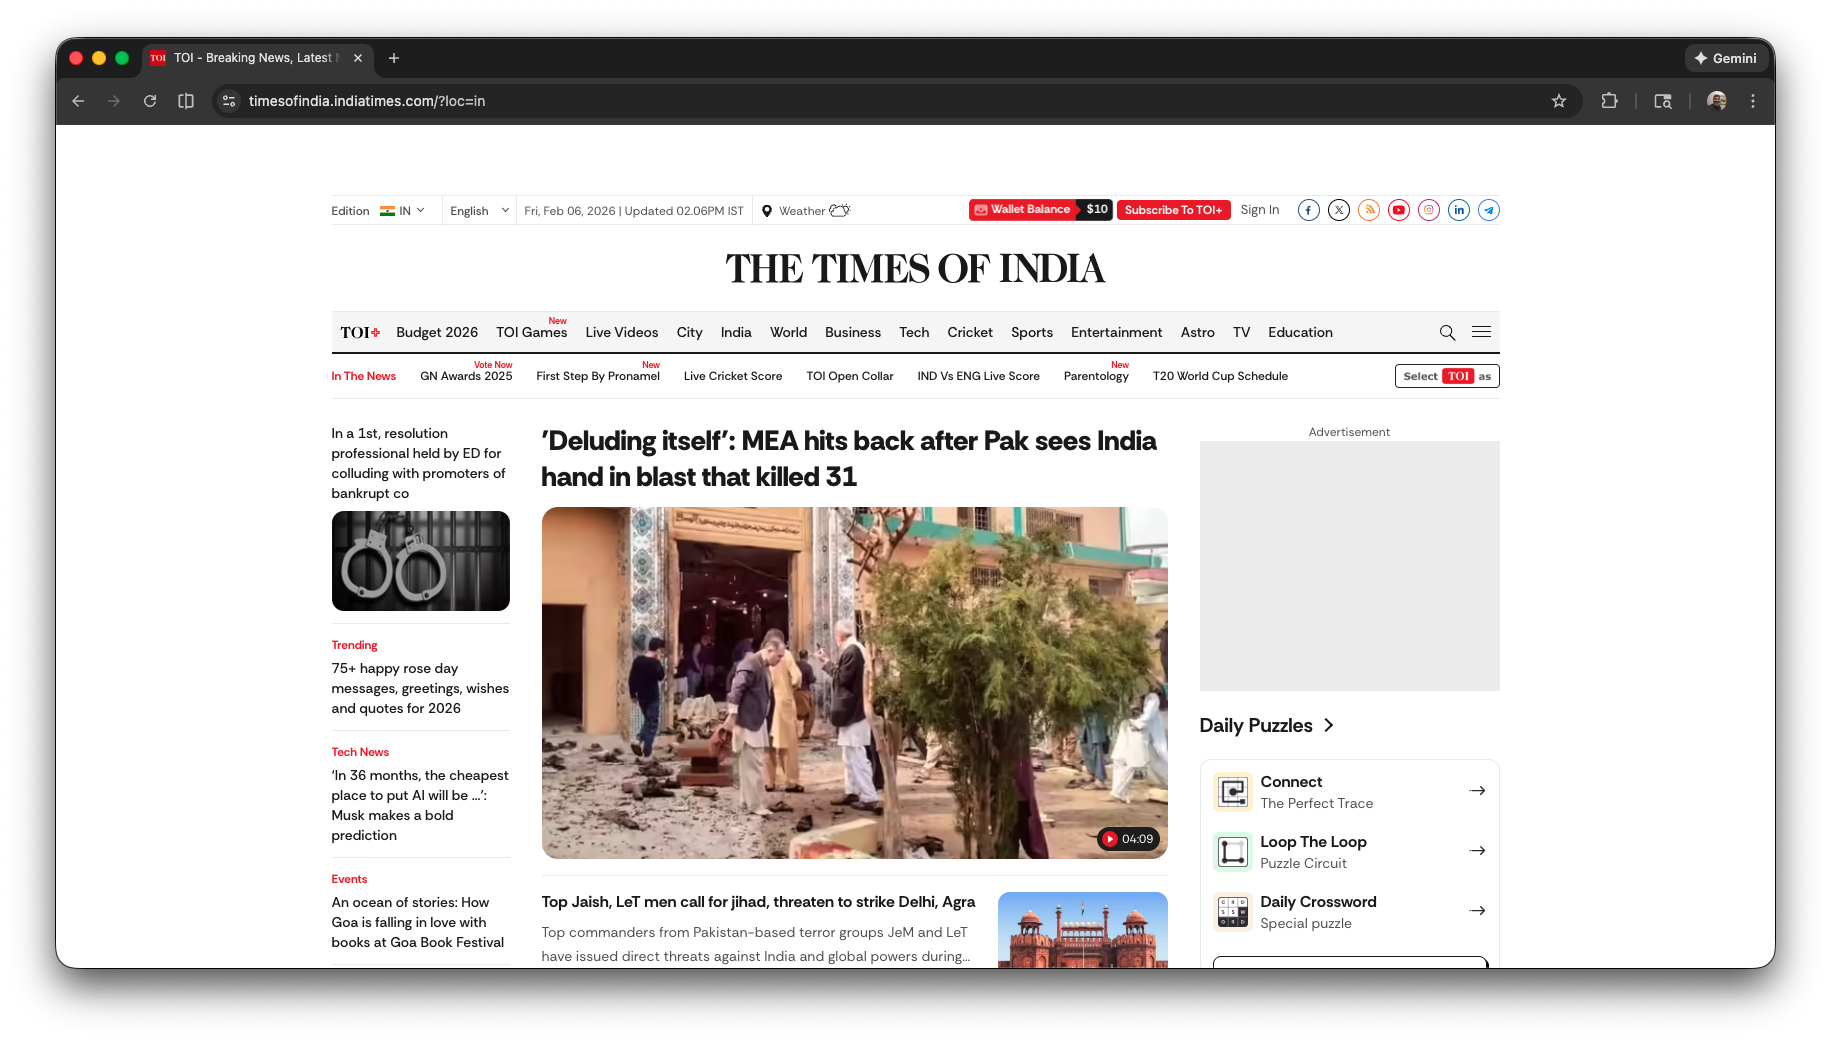Open the YouTube channel icon

pos(1398,210)
